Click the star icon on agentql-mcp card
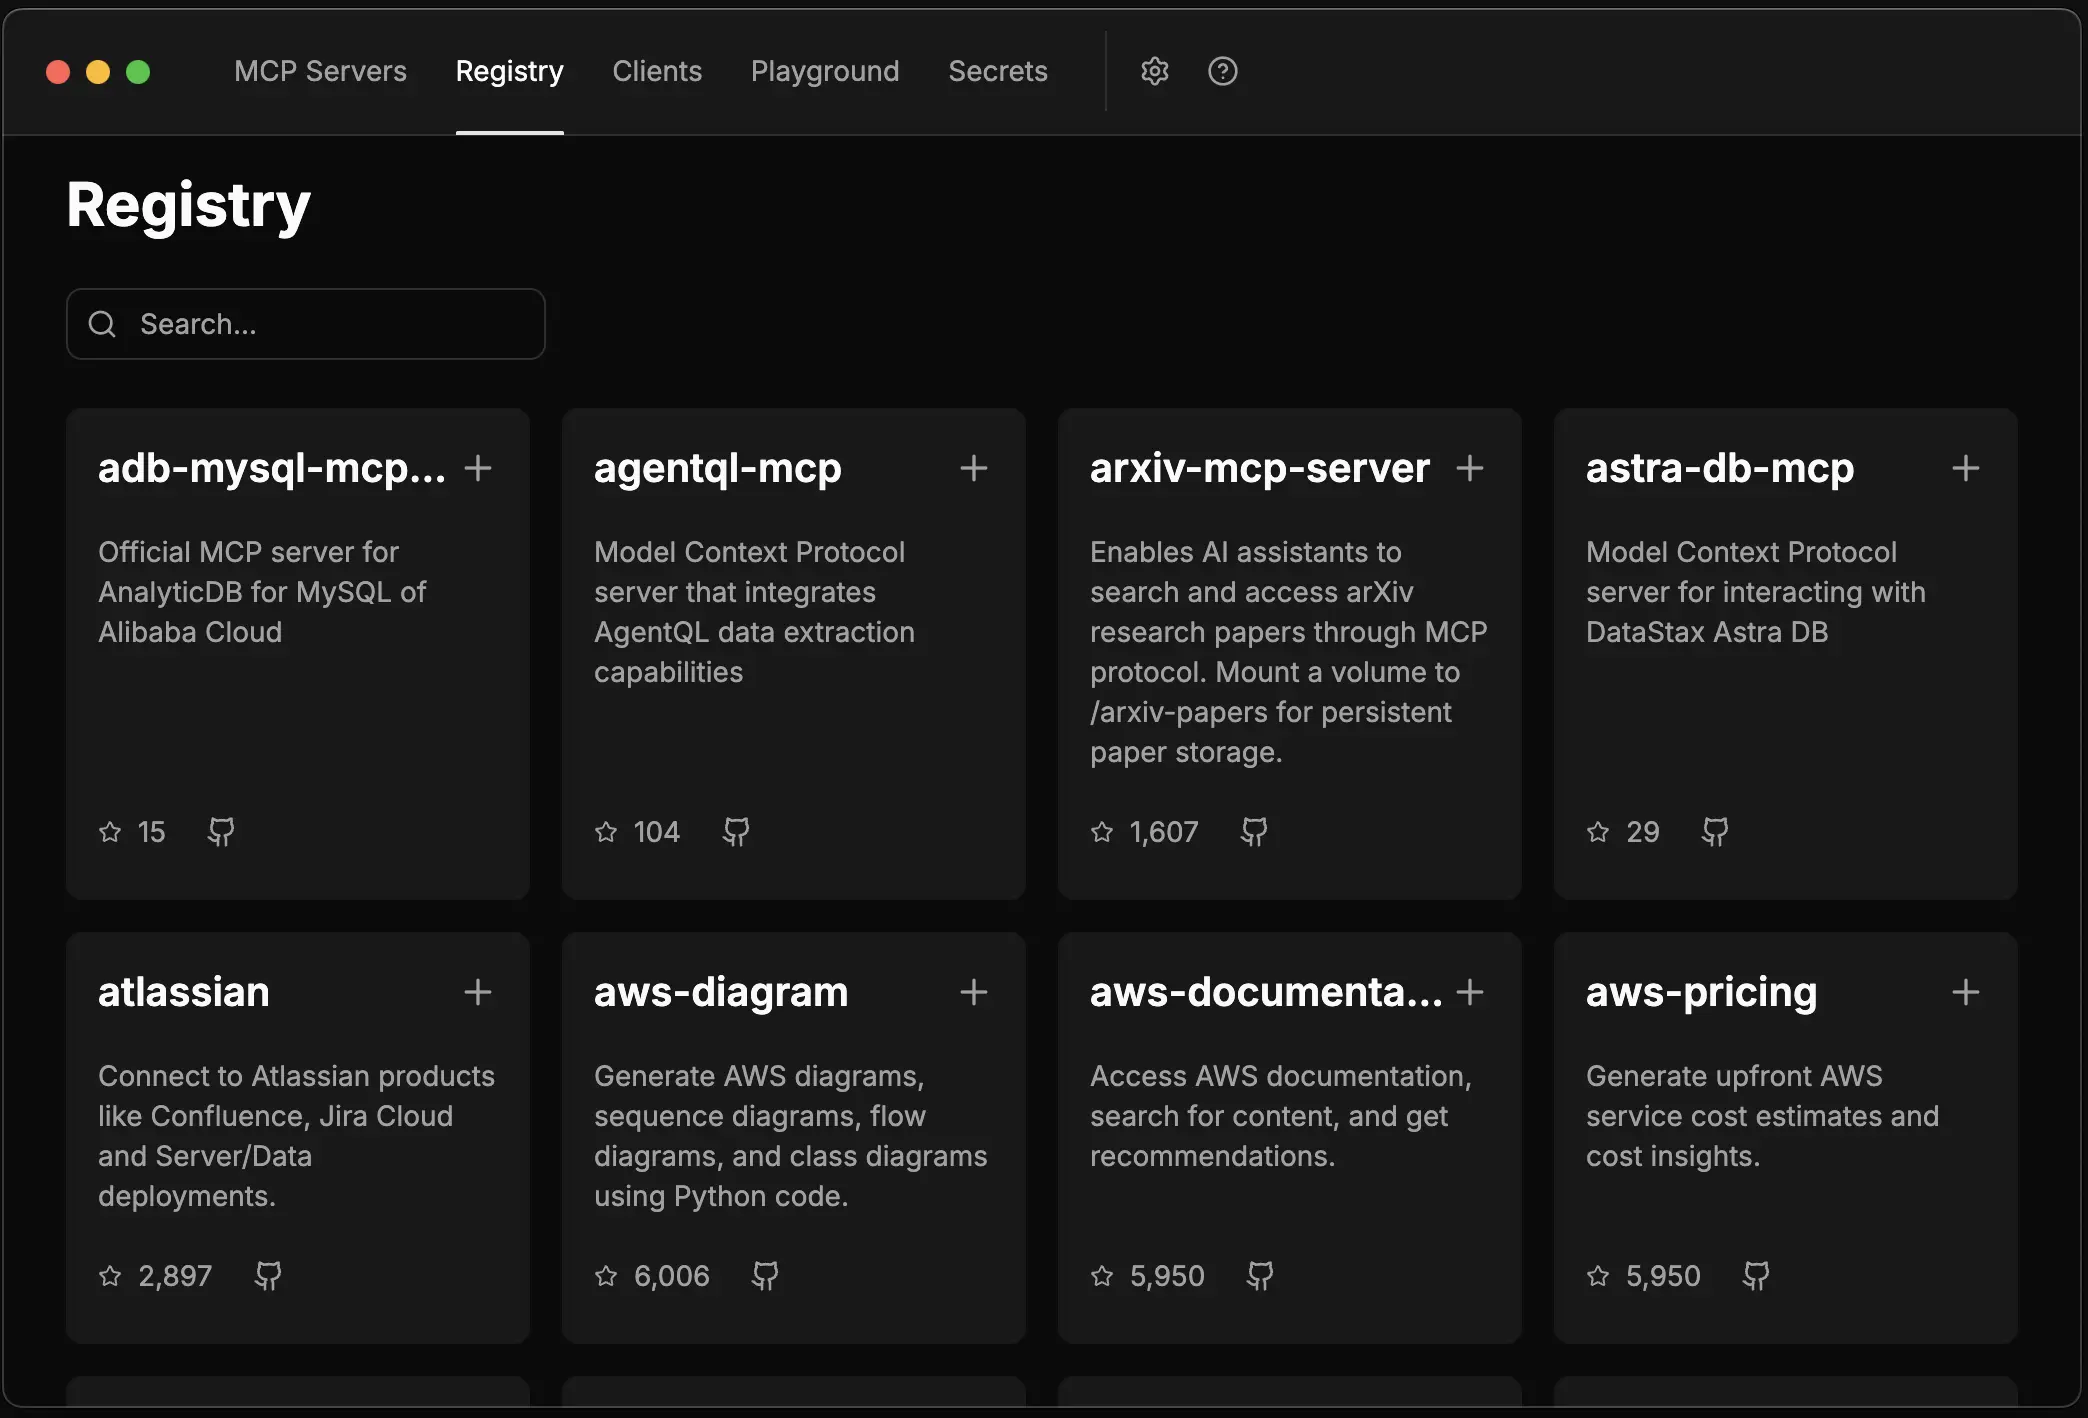Screen dimensions: 2088x1418 [x=606, y=831]
